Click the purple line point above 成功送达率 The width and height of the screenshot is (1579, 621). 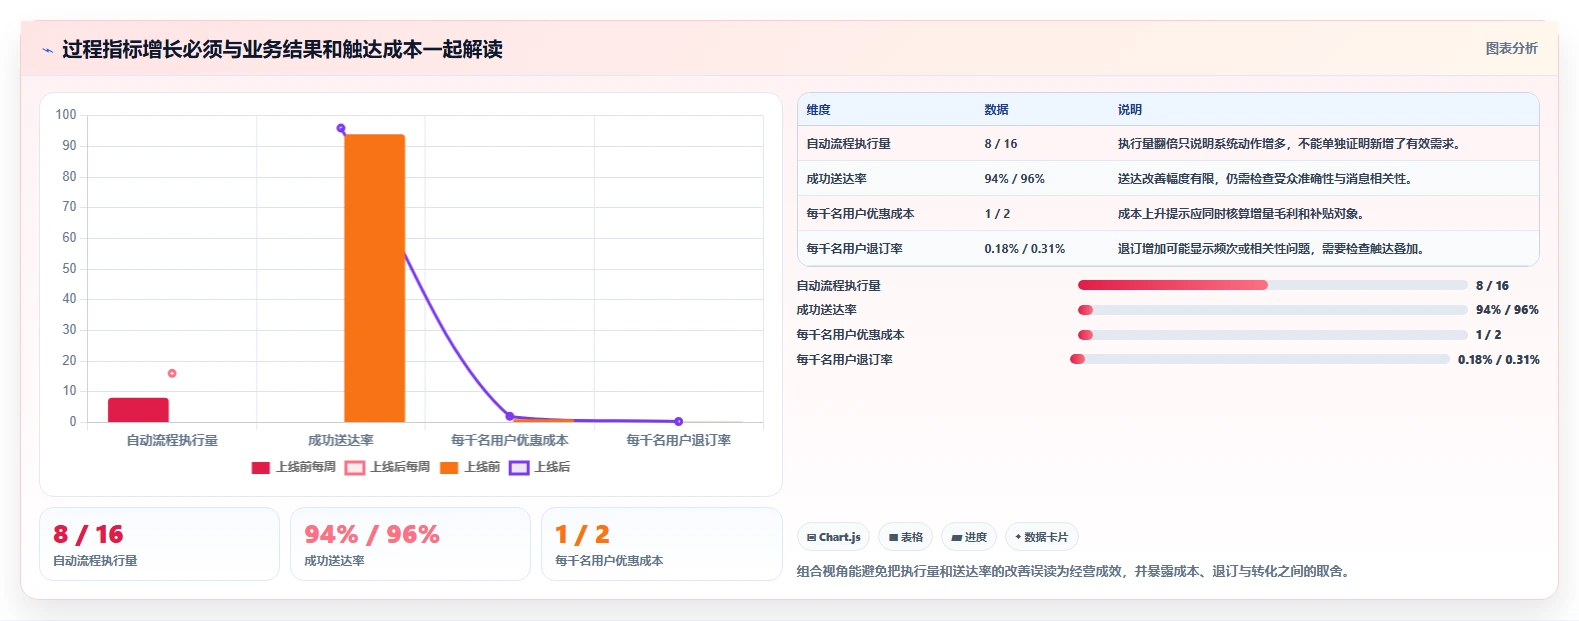point(341,128)
